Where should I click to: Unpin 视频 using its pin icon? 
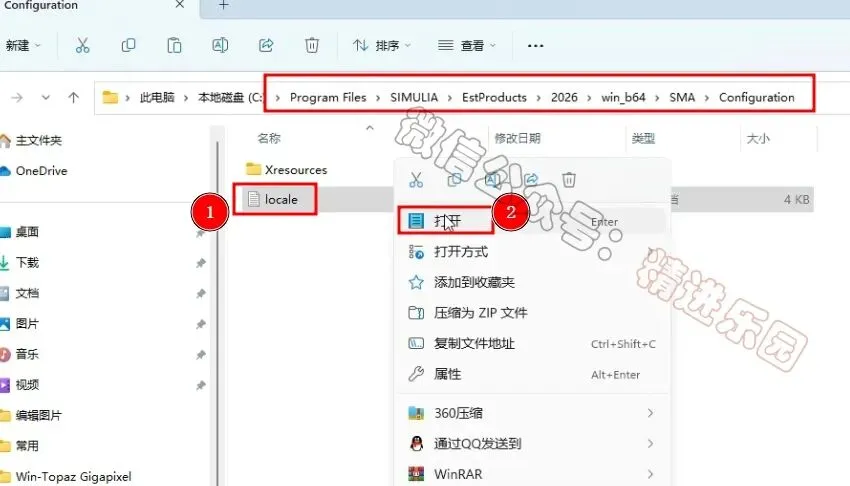tap(201, 385)
